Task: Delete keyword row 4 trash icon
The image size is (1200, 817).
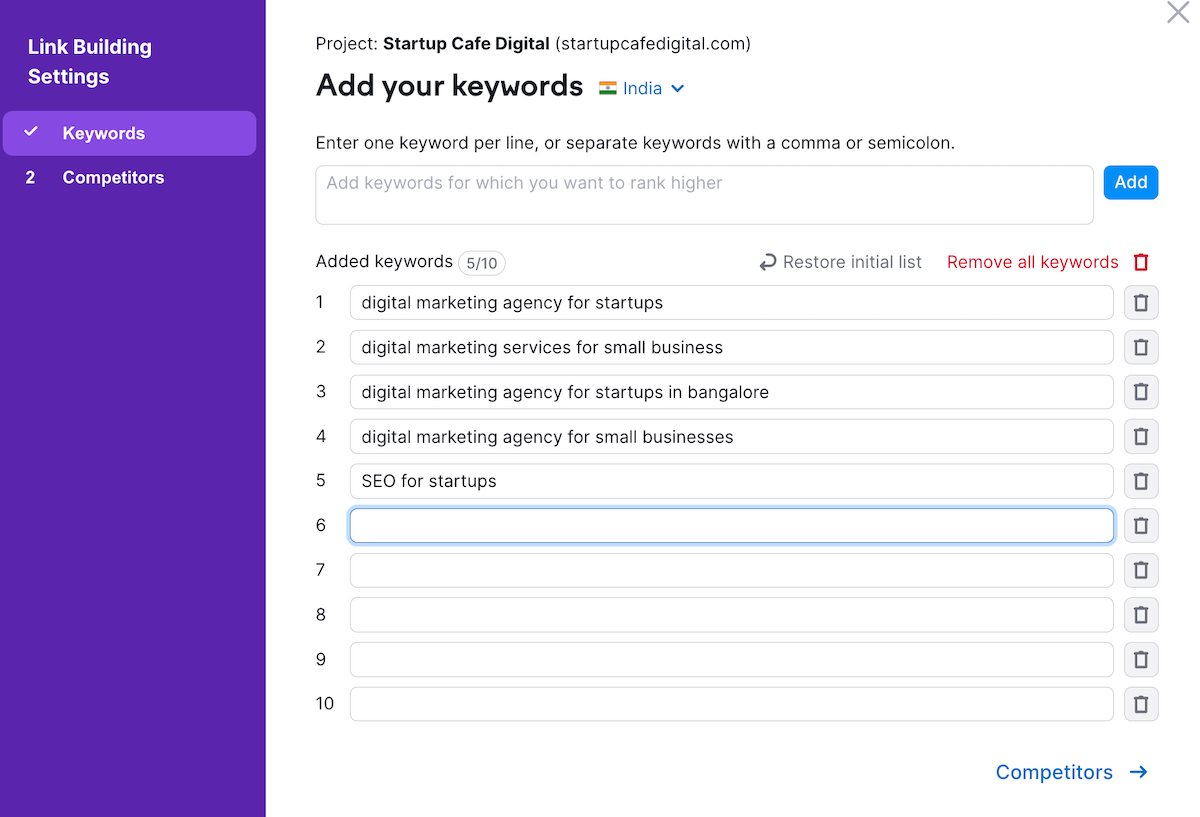Action: (x=1141, y=437)
